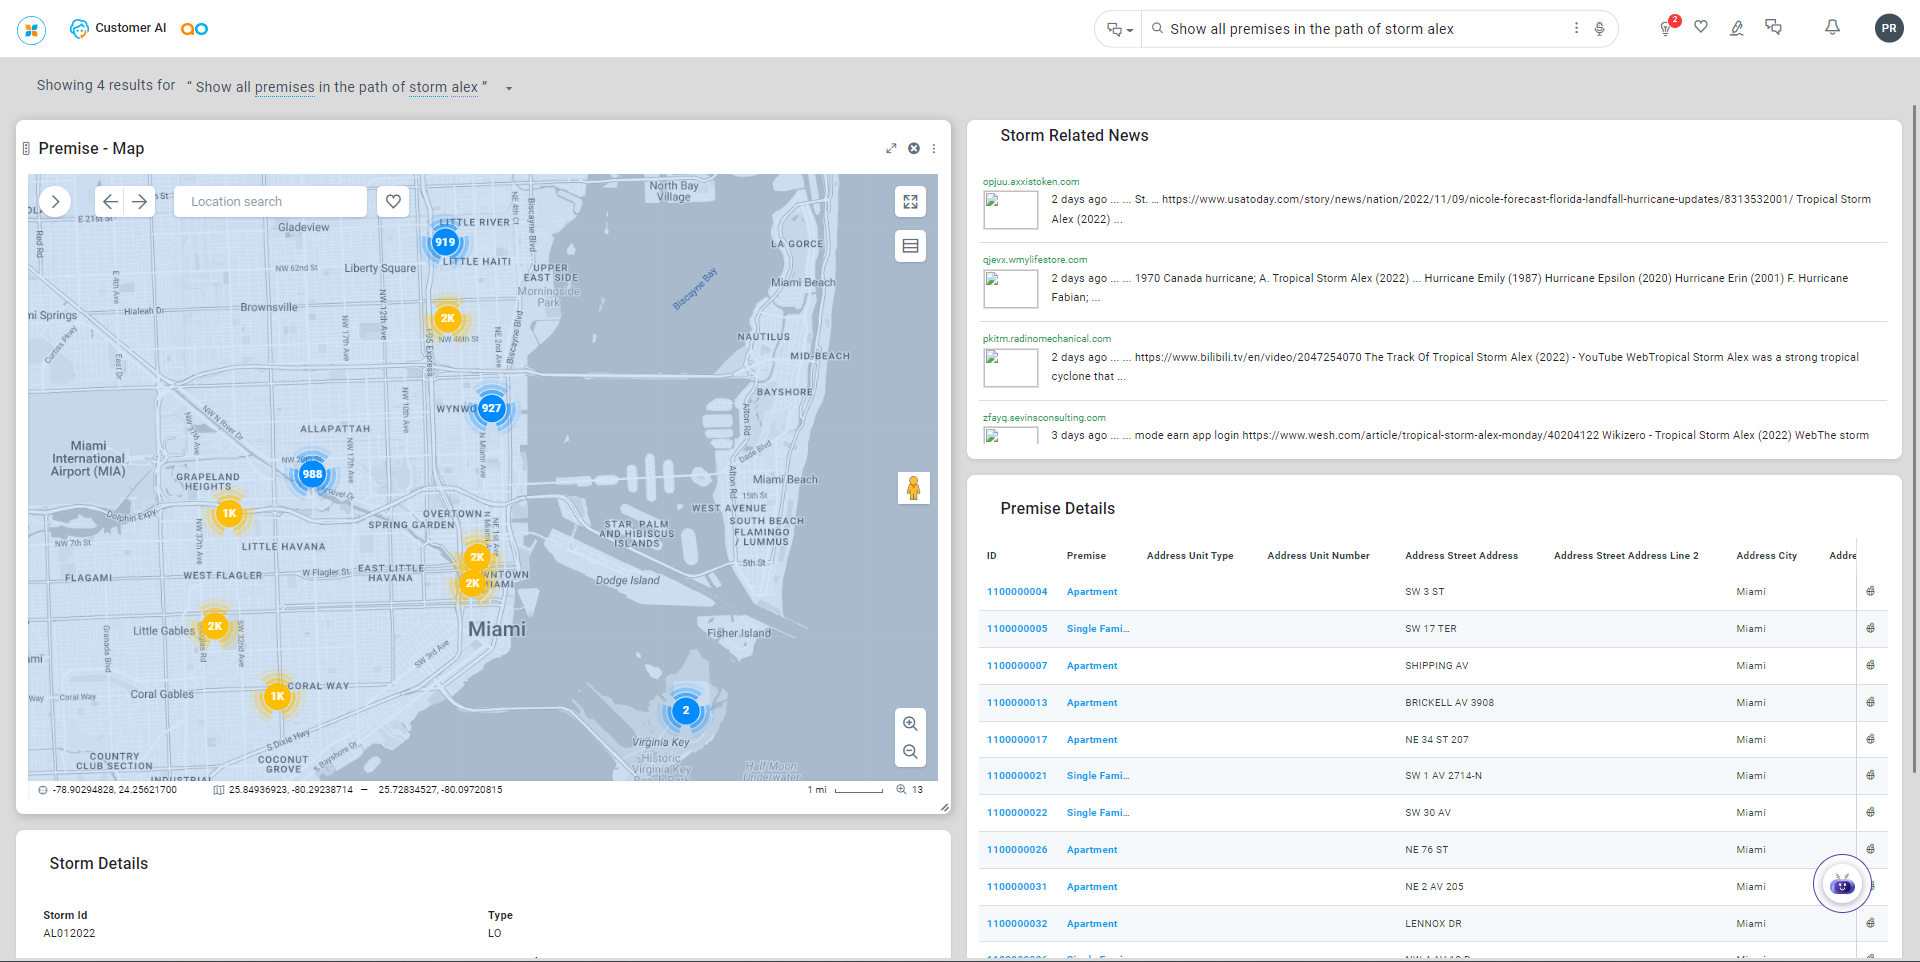Close the Premise - Map panel
The width and height of the screenshot is (1920, 962).
tap(913, 149)
